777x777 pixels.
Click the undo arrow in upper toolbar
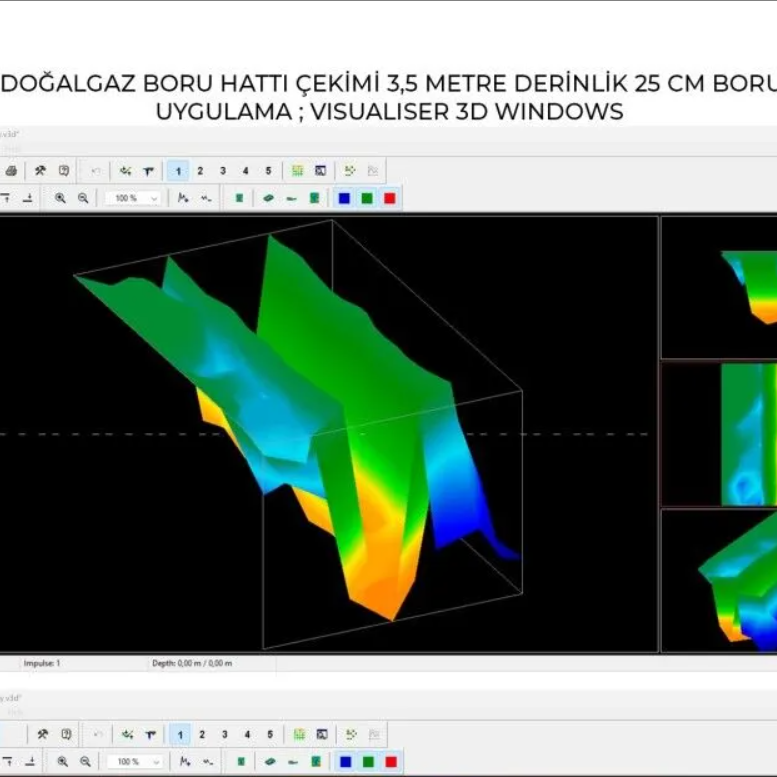coord(96,171)
